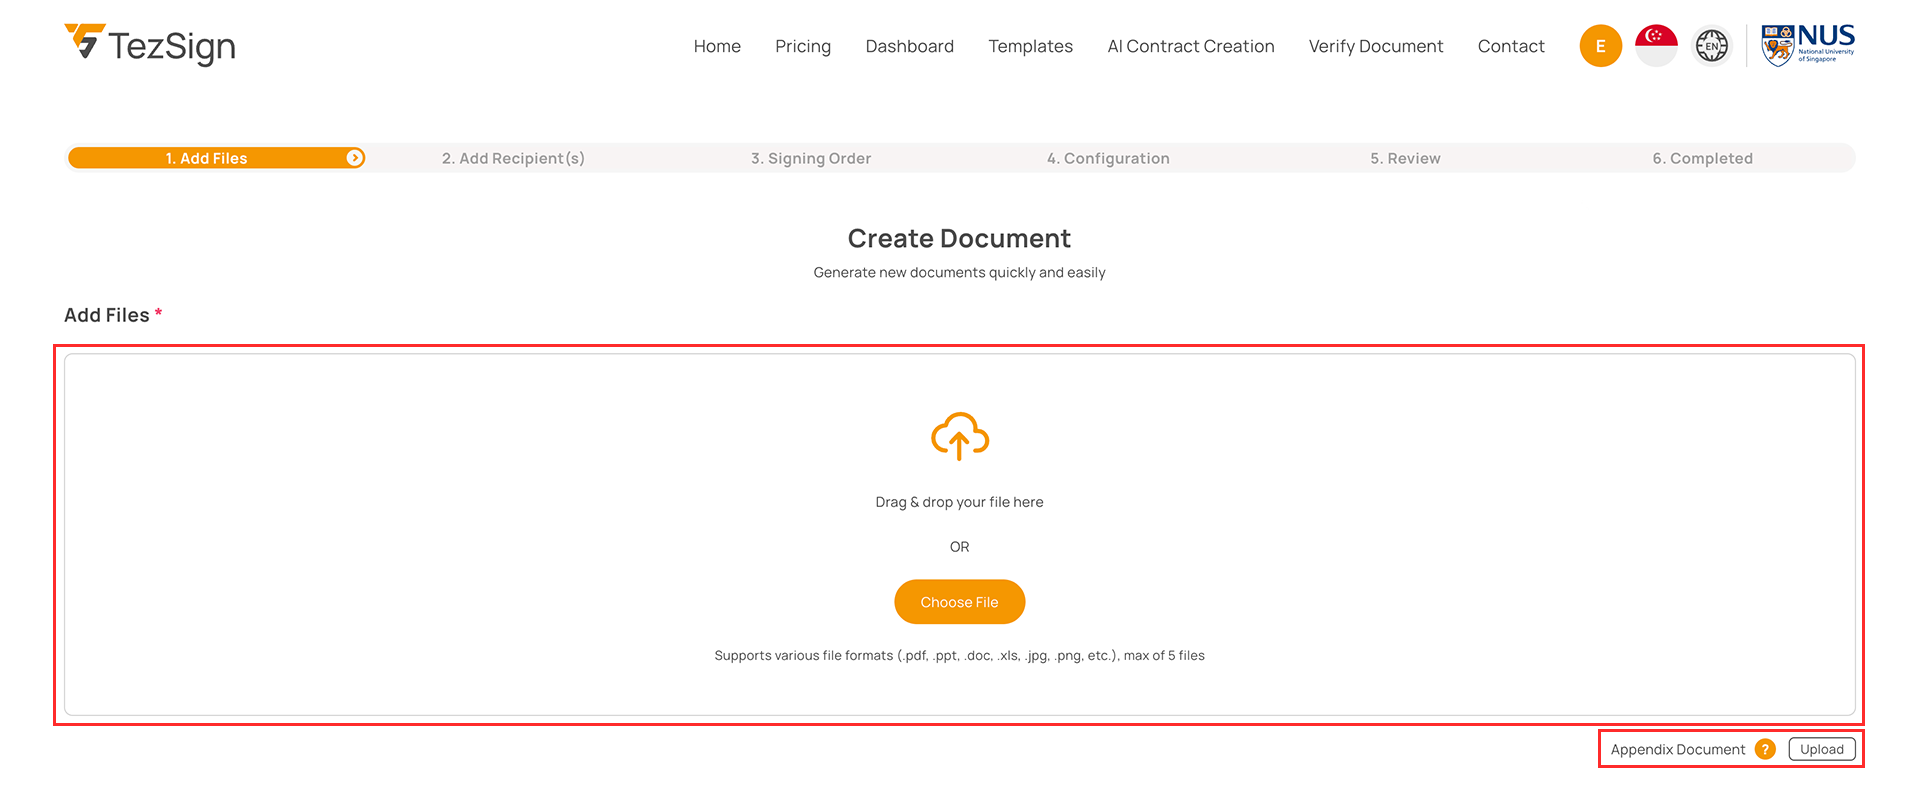This screenshot has width=1920, height=786.
Task: Click the TezSign logo
Action: [150, 45]
